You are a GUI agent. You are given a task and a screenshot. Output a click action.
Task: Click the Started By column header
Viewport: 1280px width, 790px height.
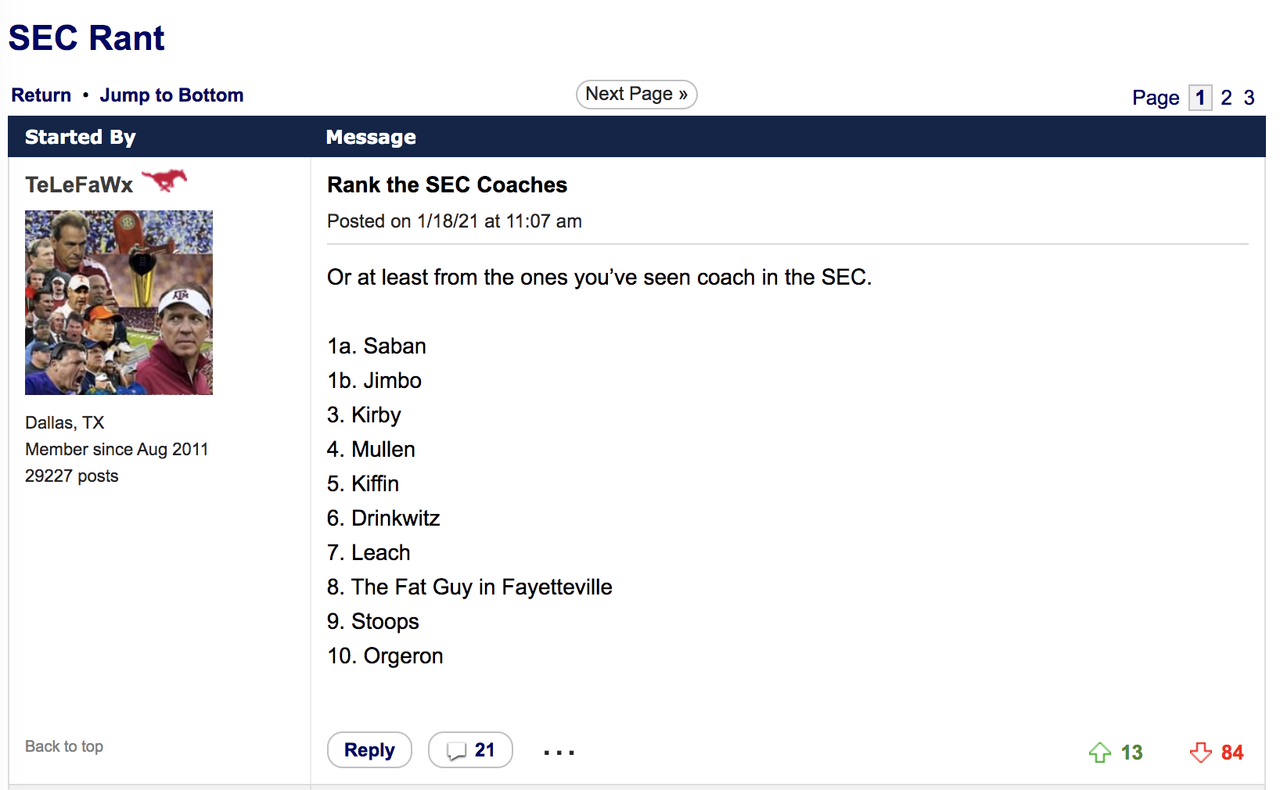80,137
